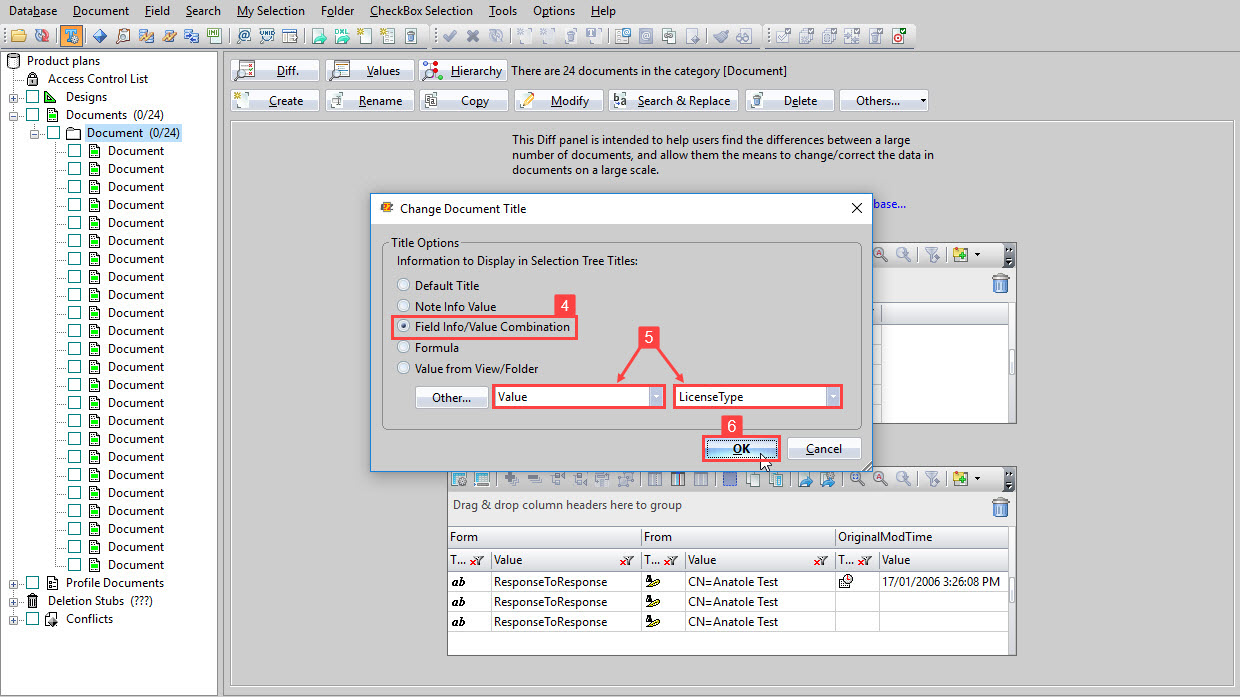The image size is (1240, 697).
Task: Click the Rename button
Action: click(368, 100)
